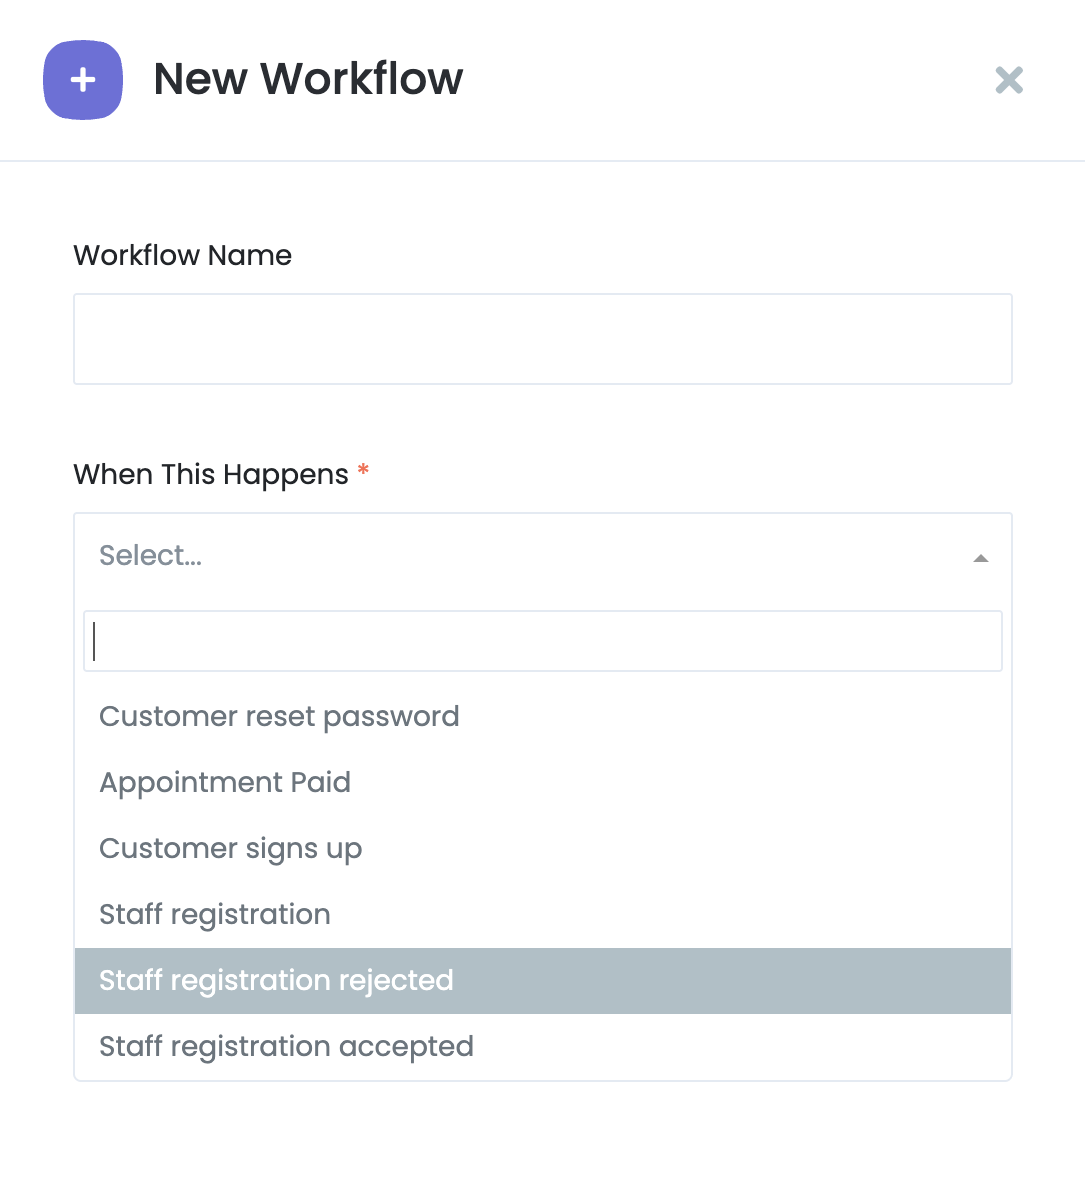
Task: Select Staff registration accepted from the list
Action: click(x=286, y=1047)
